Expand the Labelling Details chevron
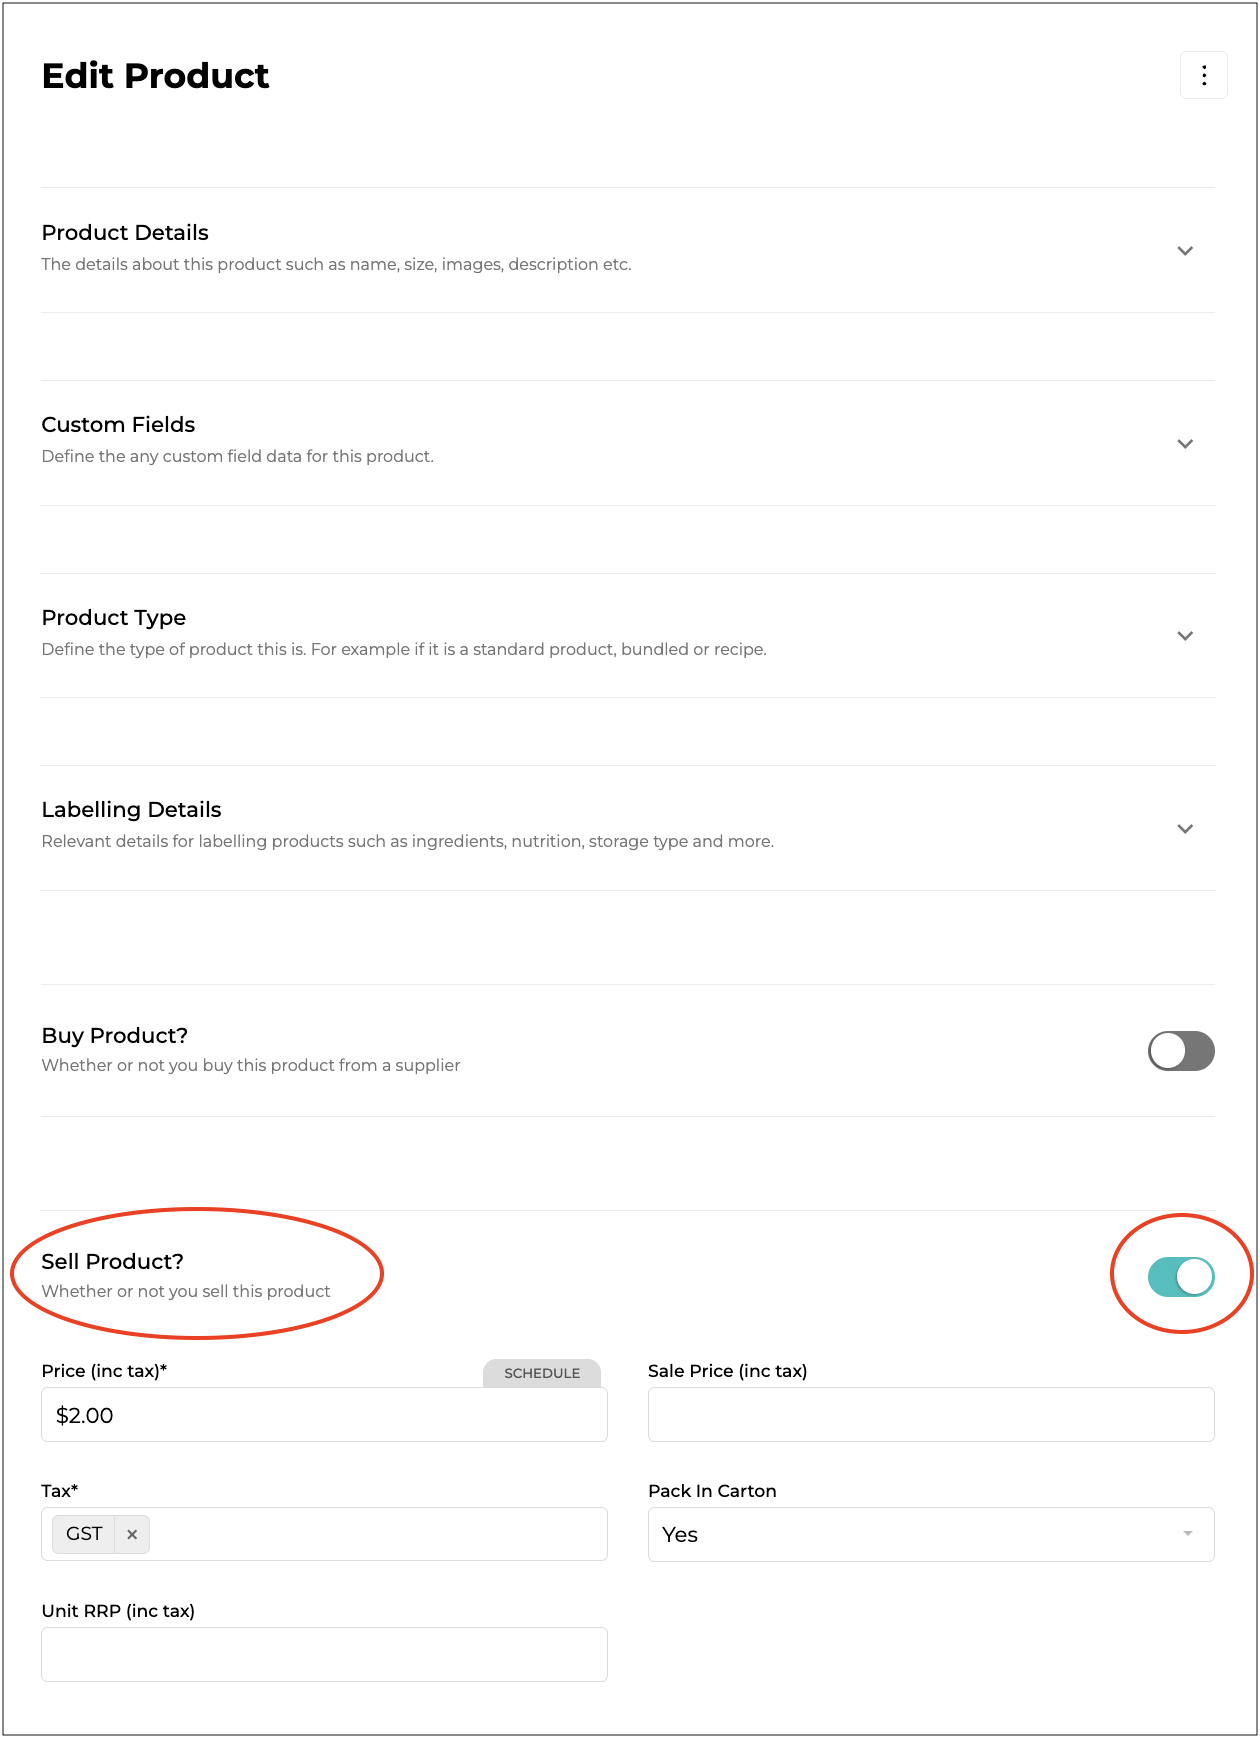Viewport: 1260px width, 1738px height. tap(1185, 829)
